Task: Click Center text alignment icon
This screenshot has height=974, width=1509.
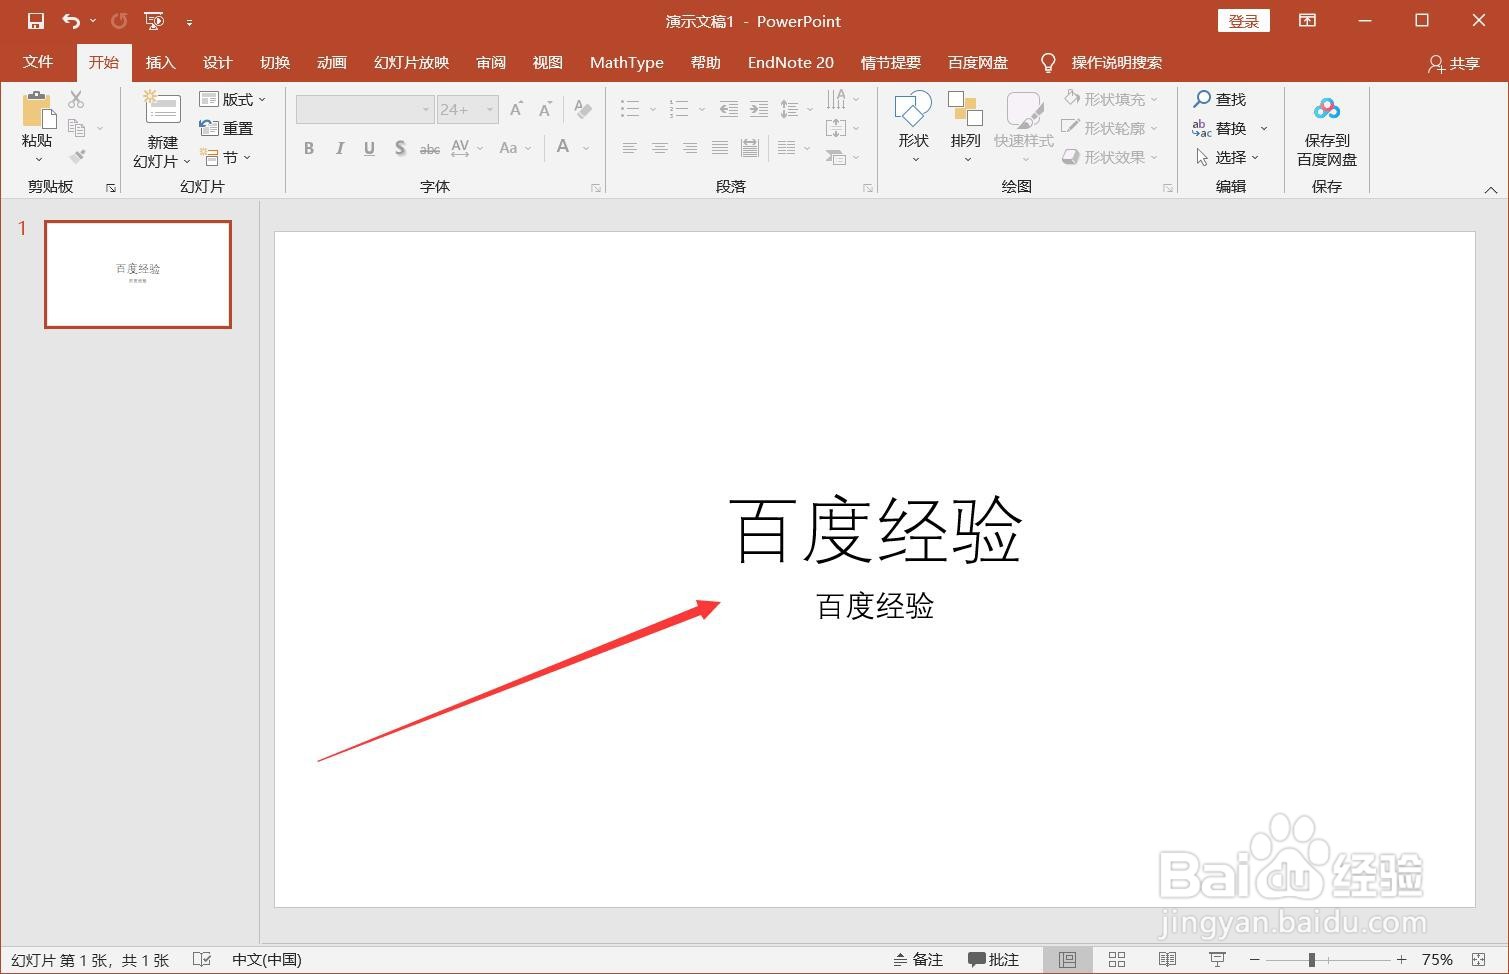Action: [660, 148]
